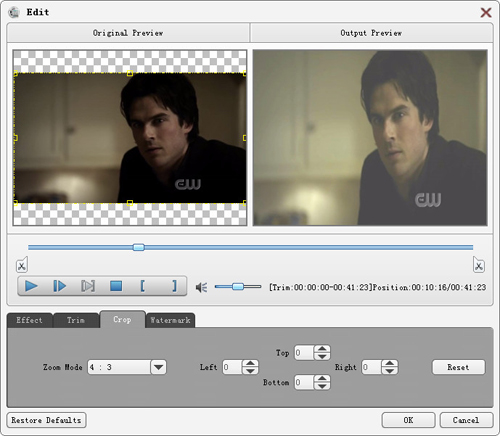
Task: Stop the video playback
Action: 116,286
